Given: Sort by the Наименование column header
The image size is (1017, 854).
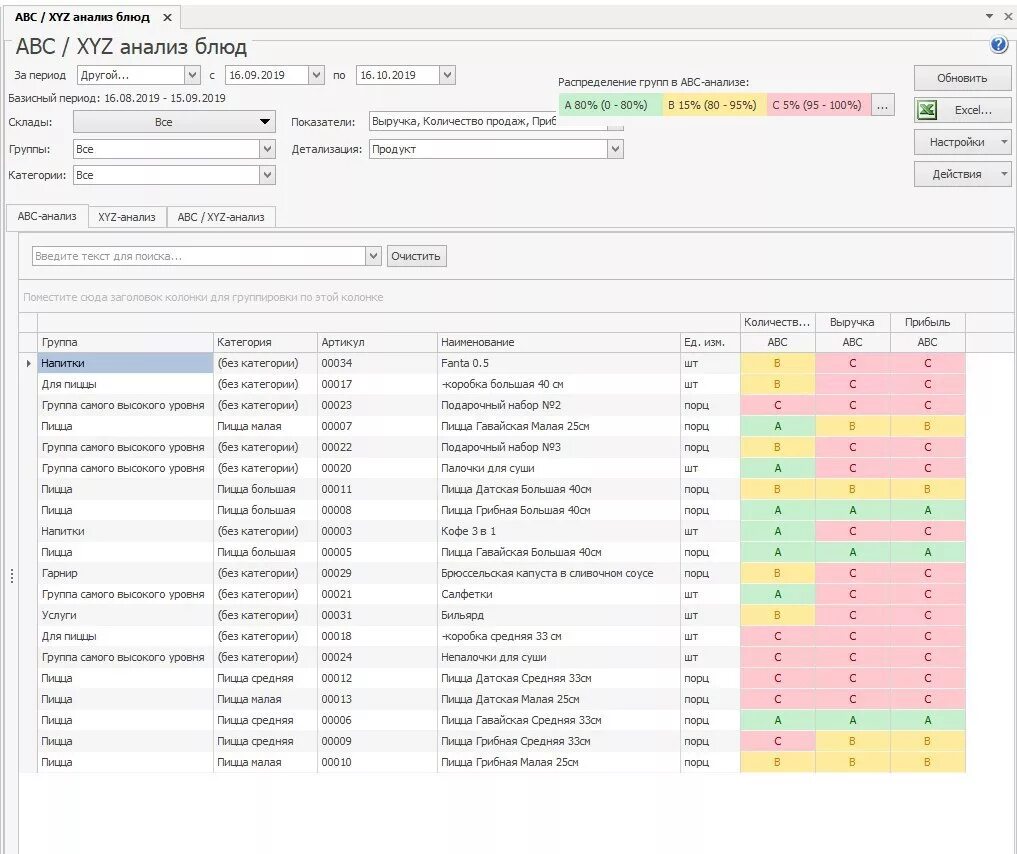Looking at the screenshot, I should (x=558, y=342).
